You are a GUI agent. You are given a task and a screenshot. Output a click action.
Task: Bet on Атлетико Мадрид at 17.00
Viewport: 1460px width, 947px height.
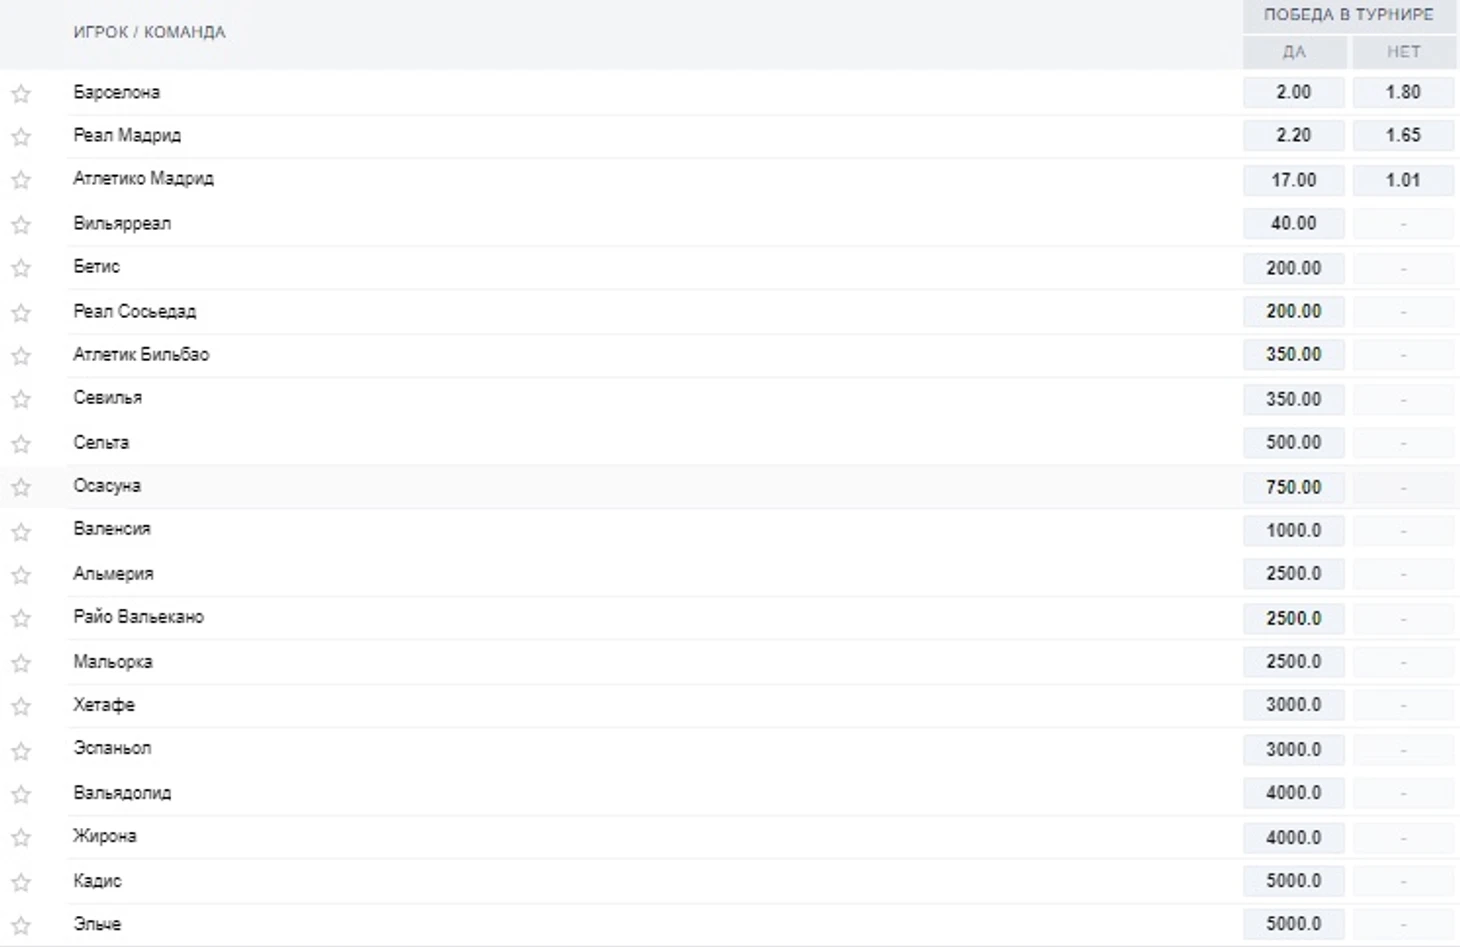pyautogui.click(x=1293, y=180)
